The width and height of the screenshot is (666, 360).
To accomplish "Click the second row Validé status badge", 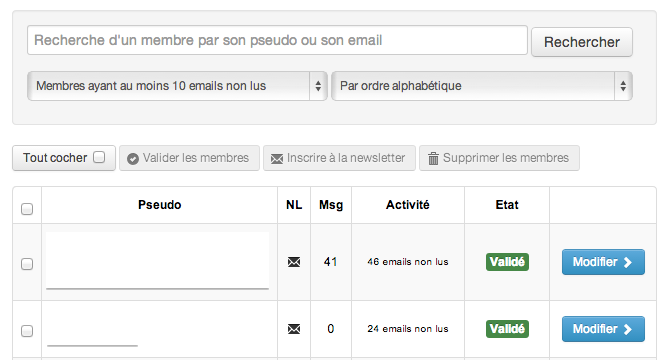I will click(507, 329).
